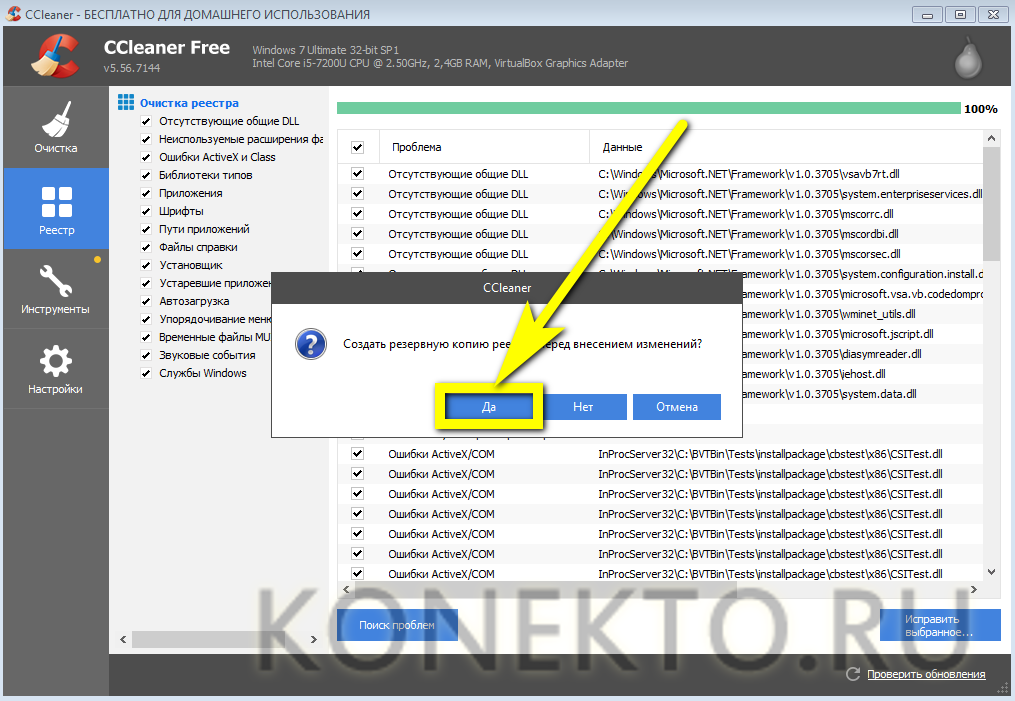Select the Реестр registry icon
The image size is (1015, 701).
[56, 208]
